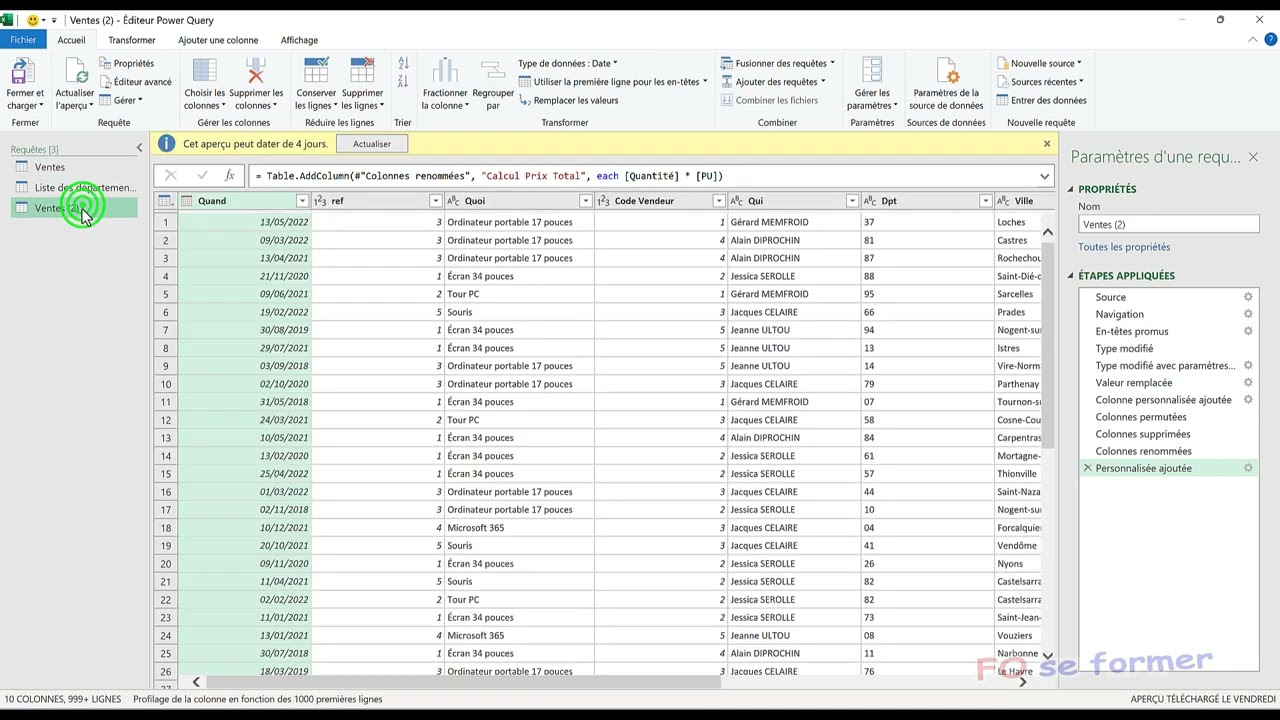The height and width of the screenshot is (720, 1280).
Task: Open Nouvelle source dropdown
Action: [1040, 63]
